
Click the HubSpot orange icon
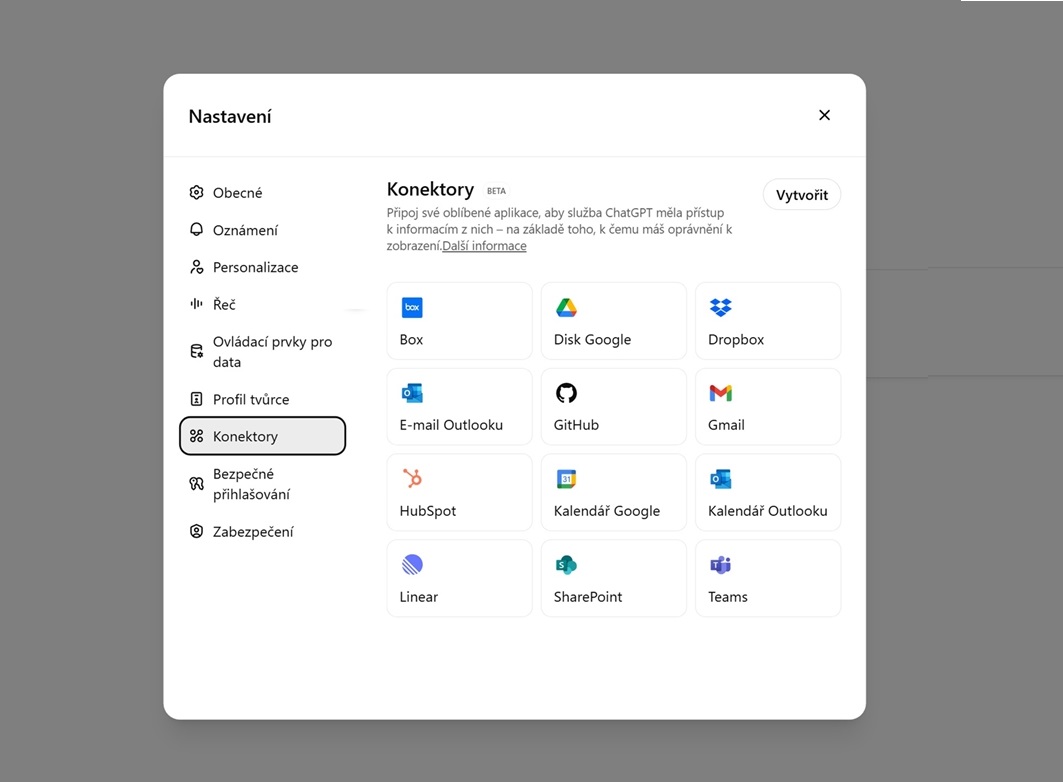click(412, 478)
